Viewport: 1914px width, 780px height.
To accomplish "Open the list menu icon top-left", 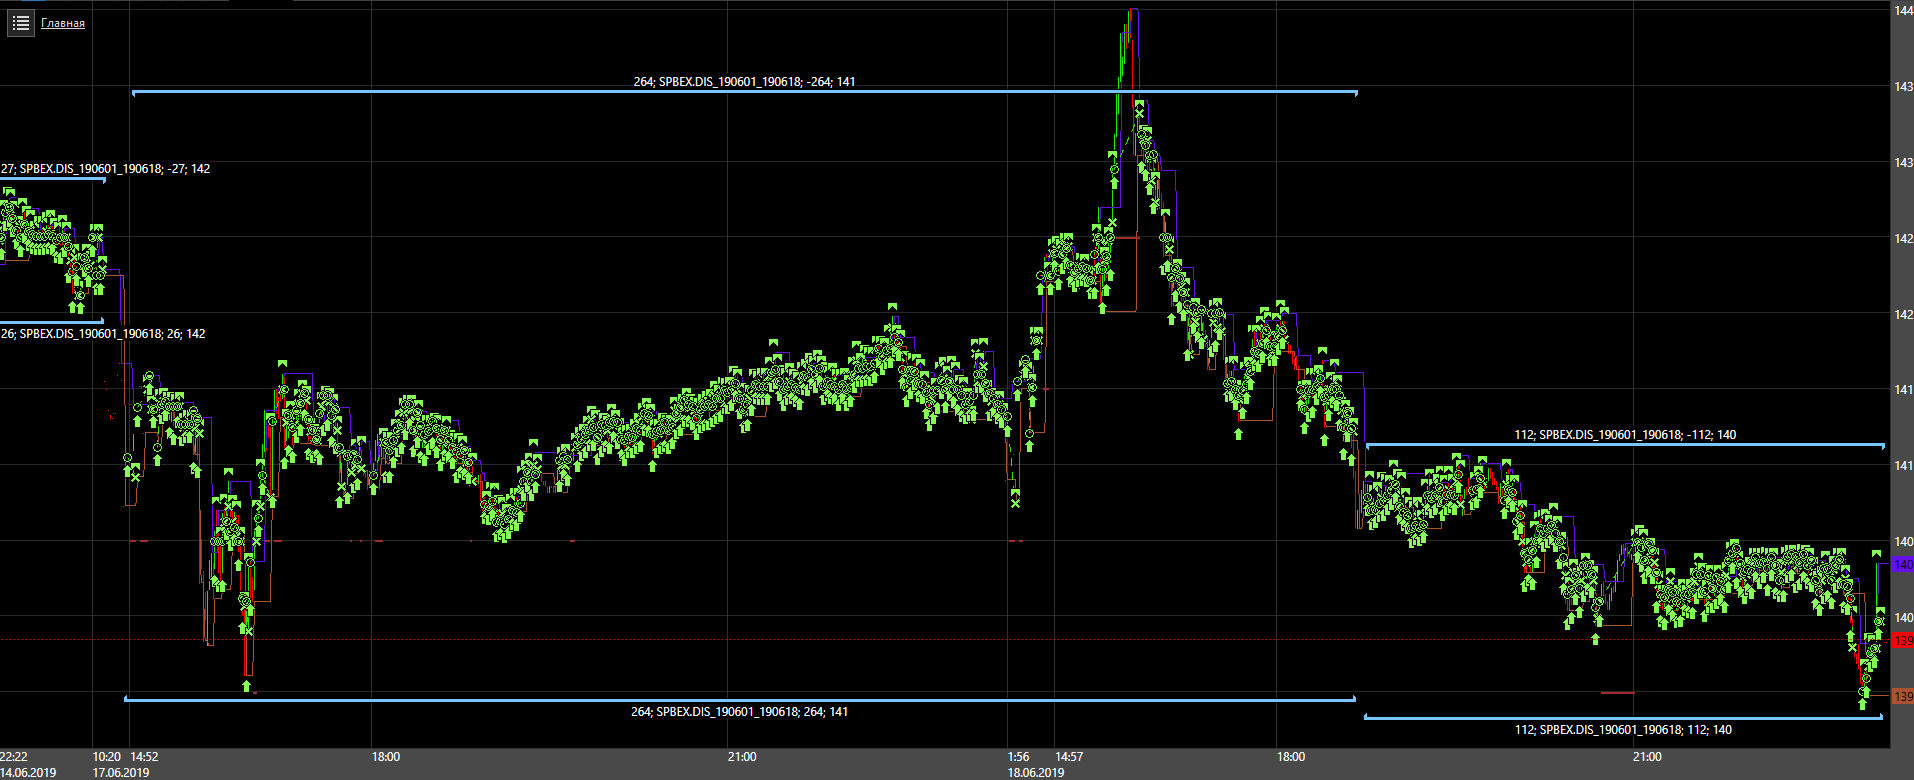I will click(x=21, y=22).
